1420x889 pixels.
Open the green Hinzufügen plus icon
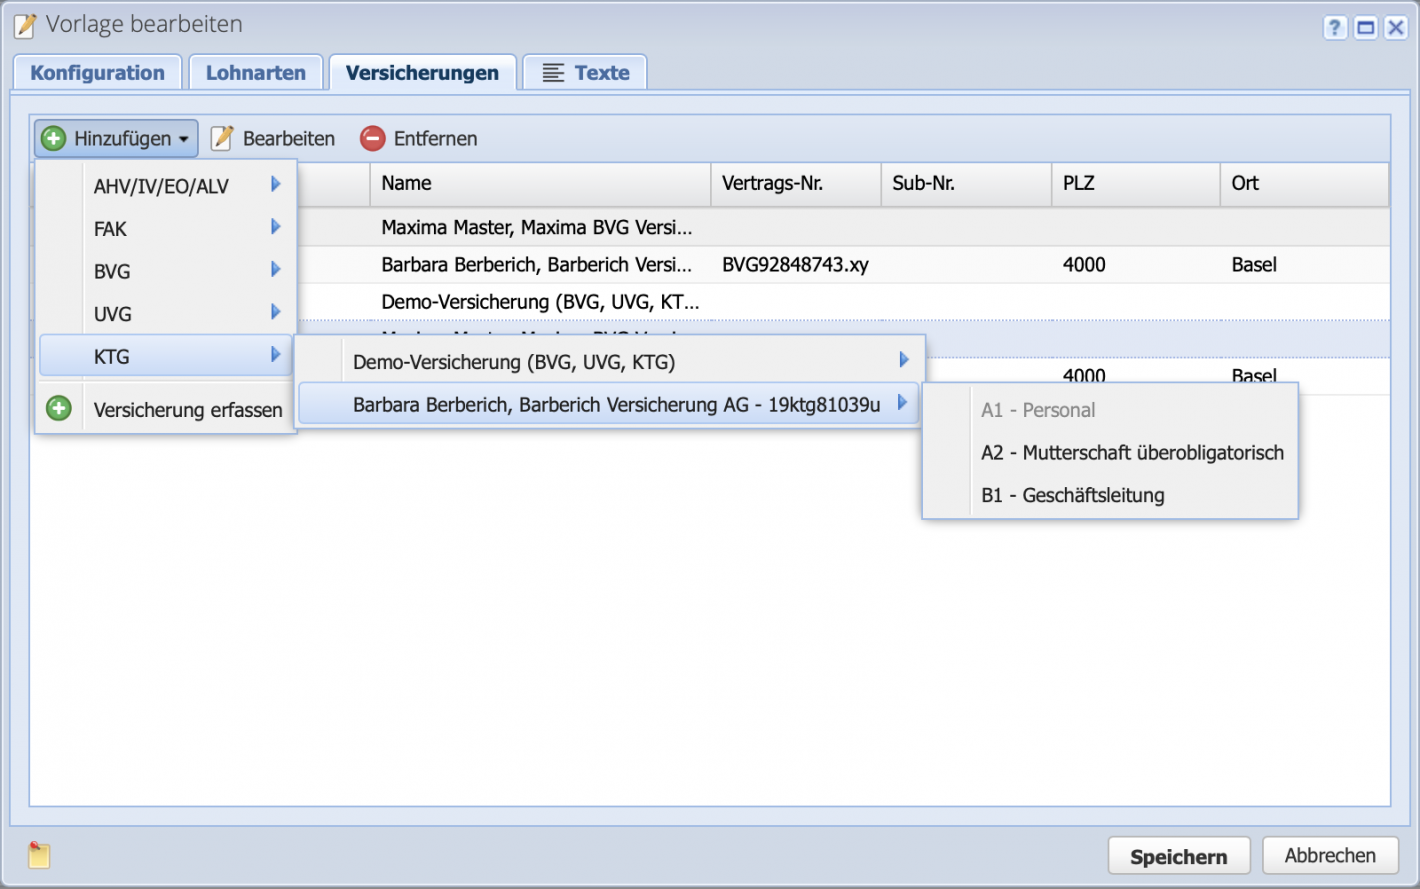click(x=53, y=138)
